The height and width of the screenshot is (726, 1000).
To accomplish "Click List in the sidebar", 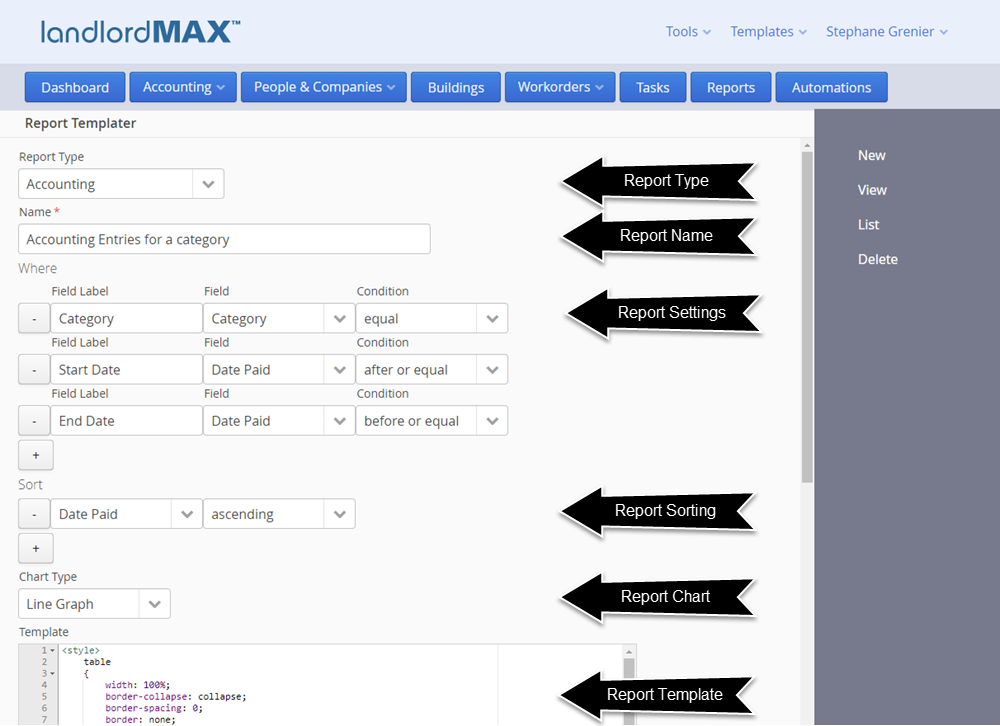I will click(x=868, y=225).
